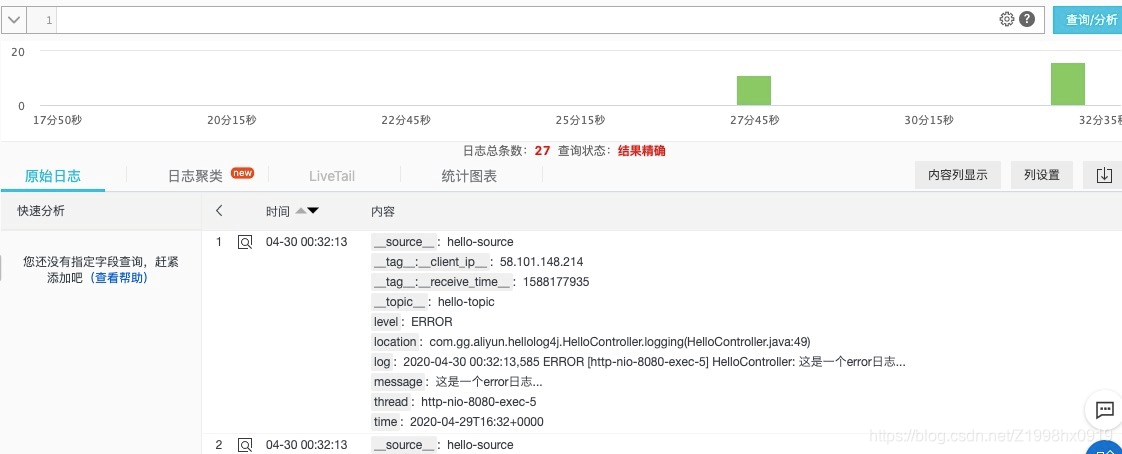Click the time field key label
The width and height of the screenshot is (1122, 454).
click(x=386, y=422)
